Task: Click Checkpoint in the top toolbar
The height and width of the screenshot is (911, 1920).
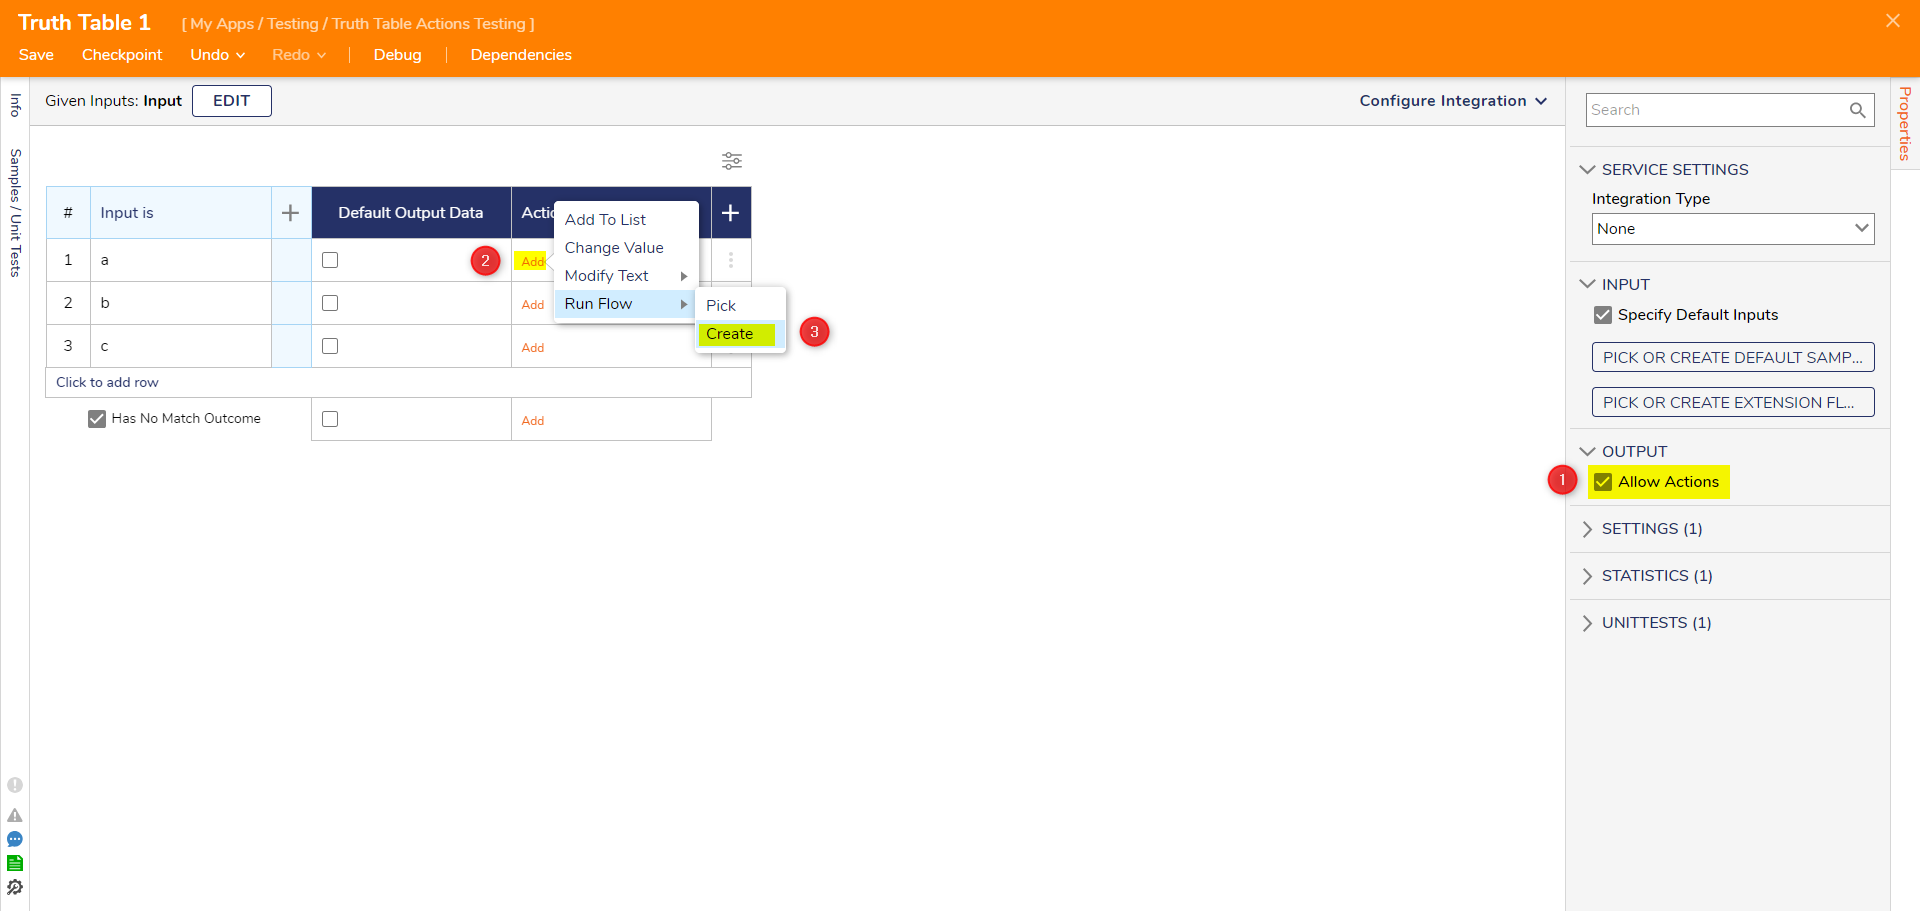Action: coord(122,55)
